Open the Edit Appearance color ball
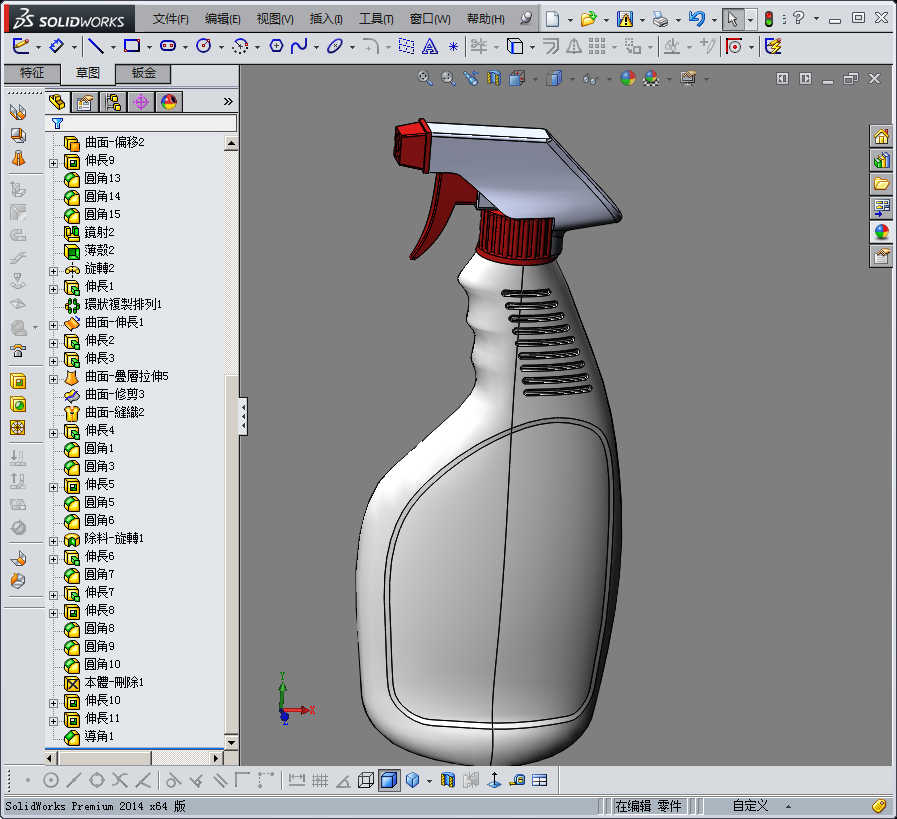This screenshot has height=819, width=897. pyautogui.click(x=628, y=78)
